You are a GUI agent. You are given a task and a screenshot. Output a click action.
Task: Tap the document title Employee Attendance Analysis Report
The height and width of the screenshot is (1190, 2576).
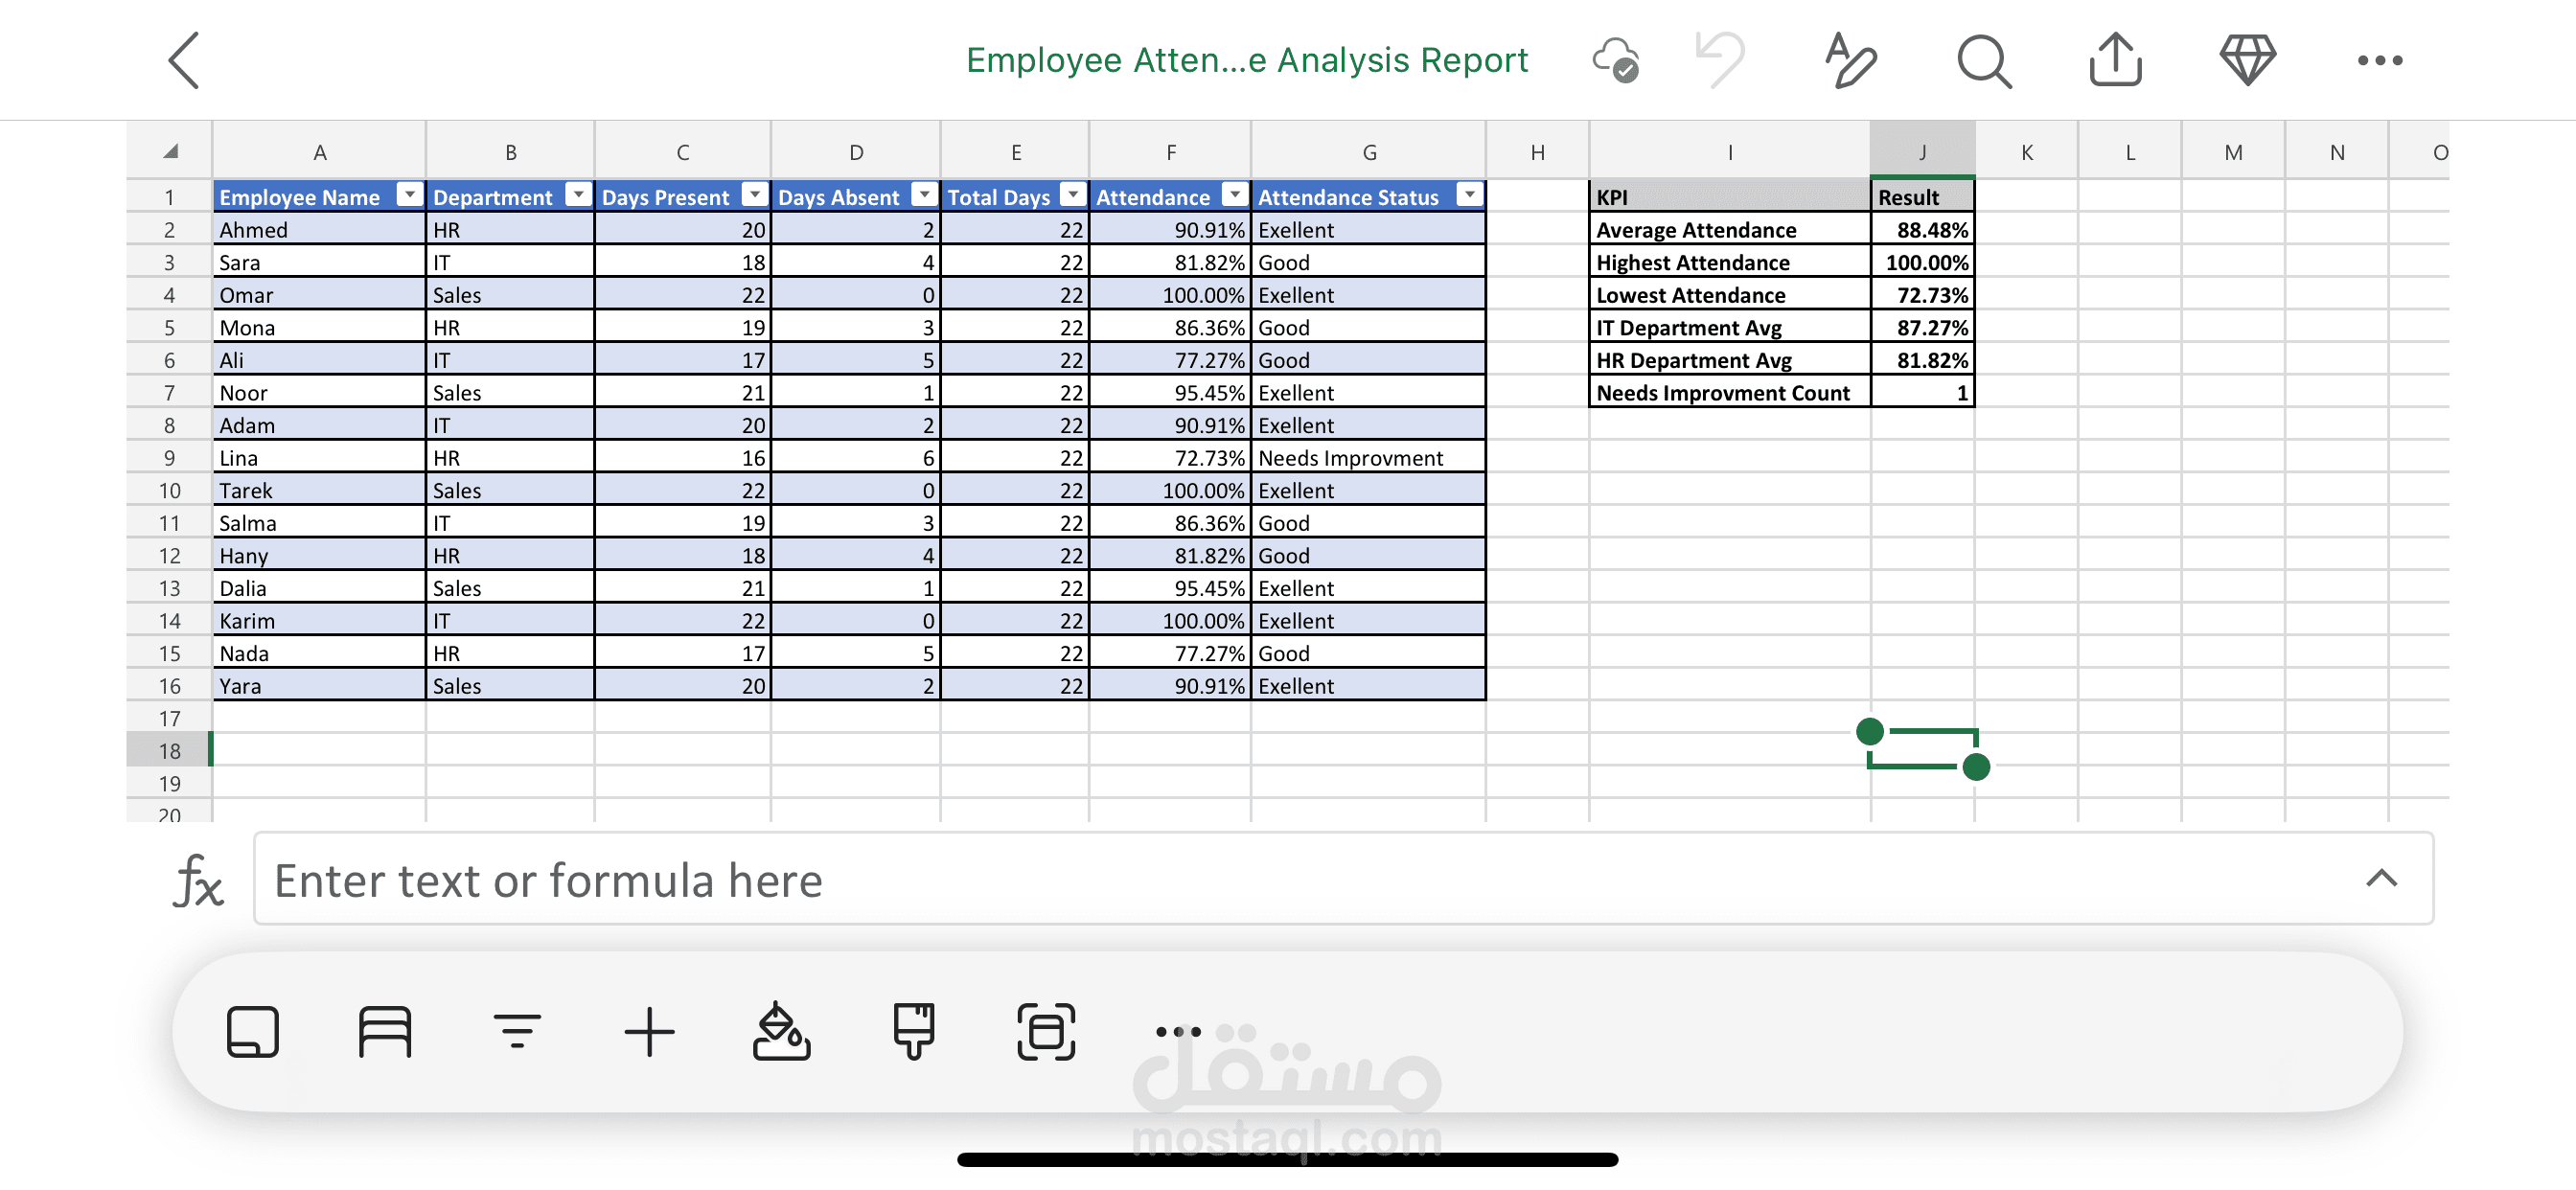pos(1246,60)
